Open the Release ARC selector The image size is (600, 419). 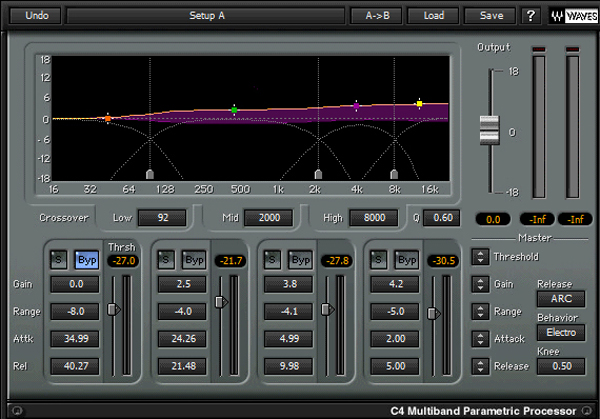pos(561,298)
